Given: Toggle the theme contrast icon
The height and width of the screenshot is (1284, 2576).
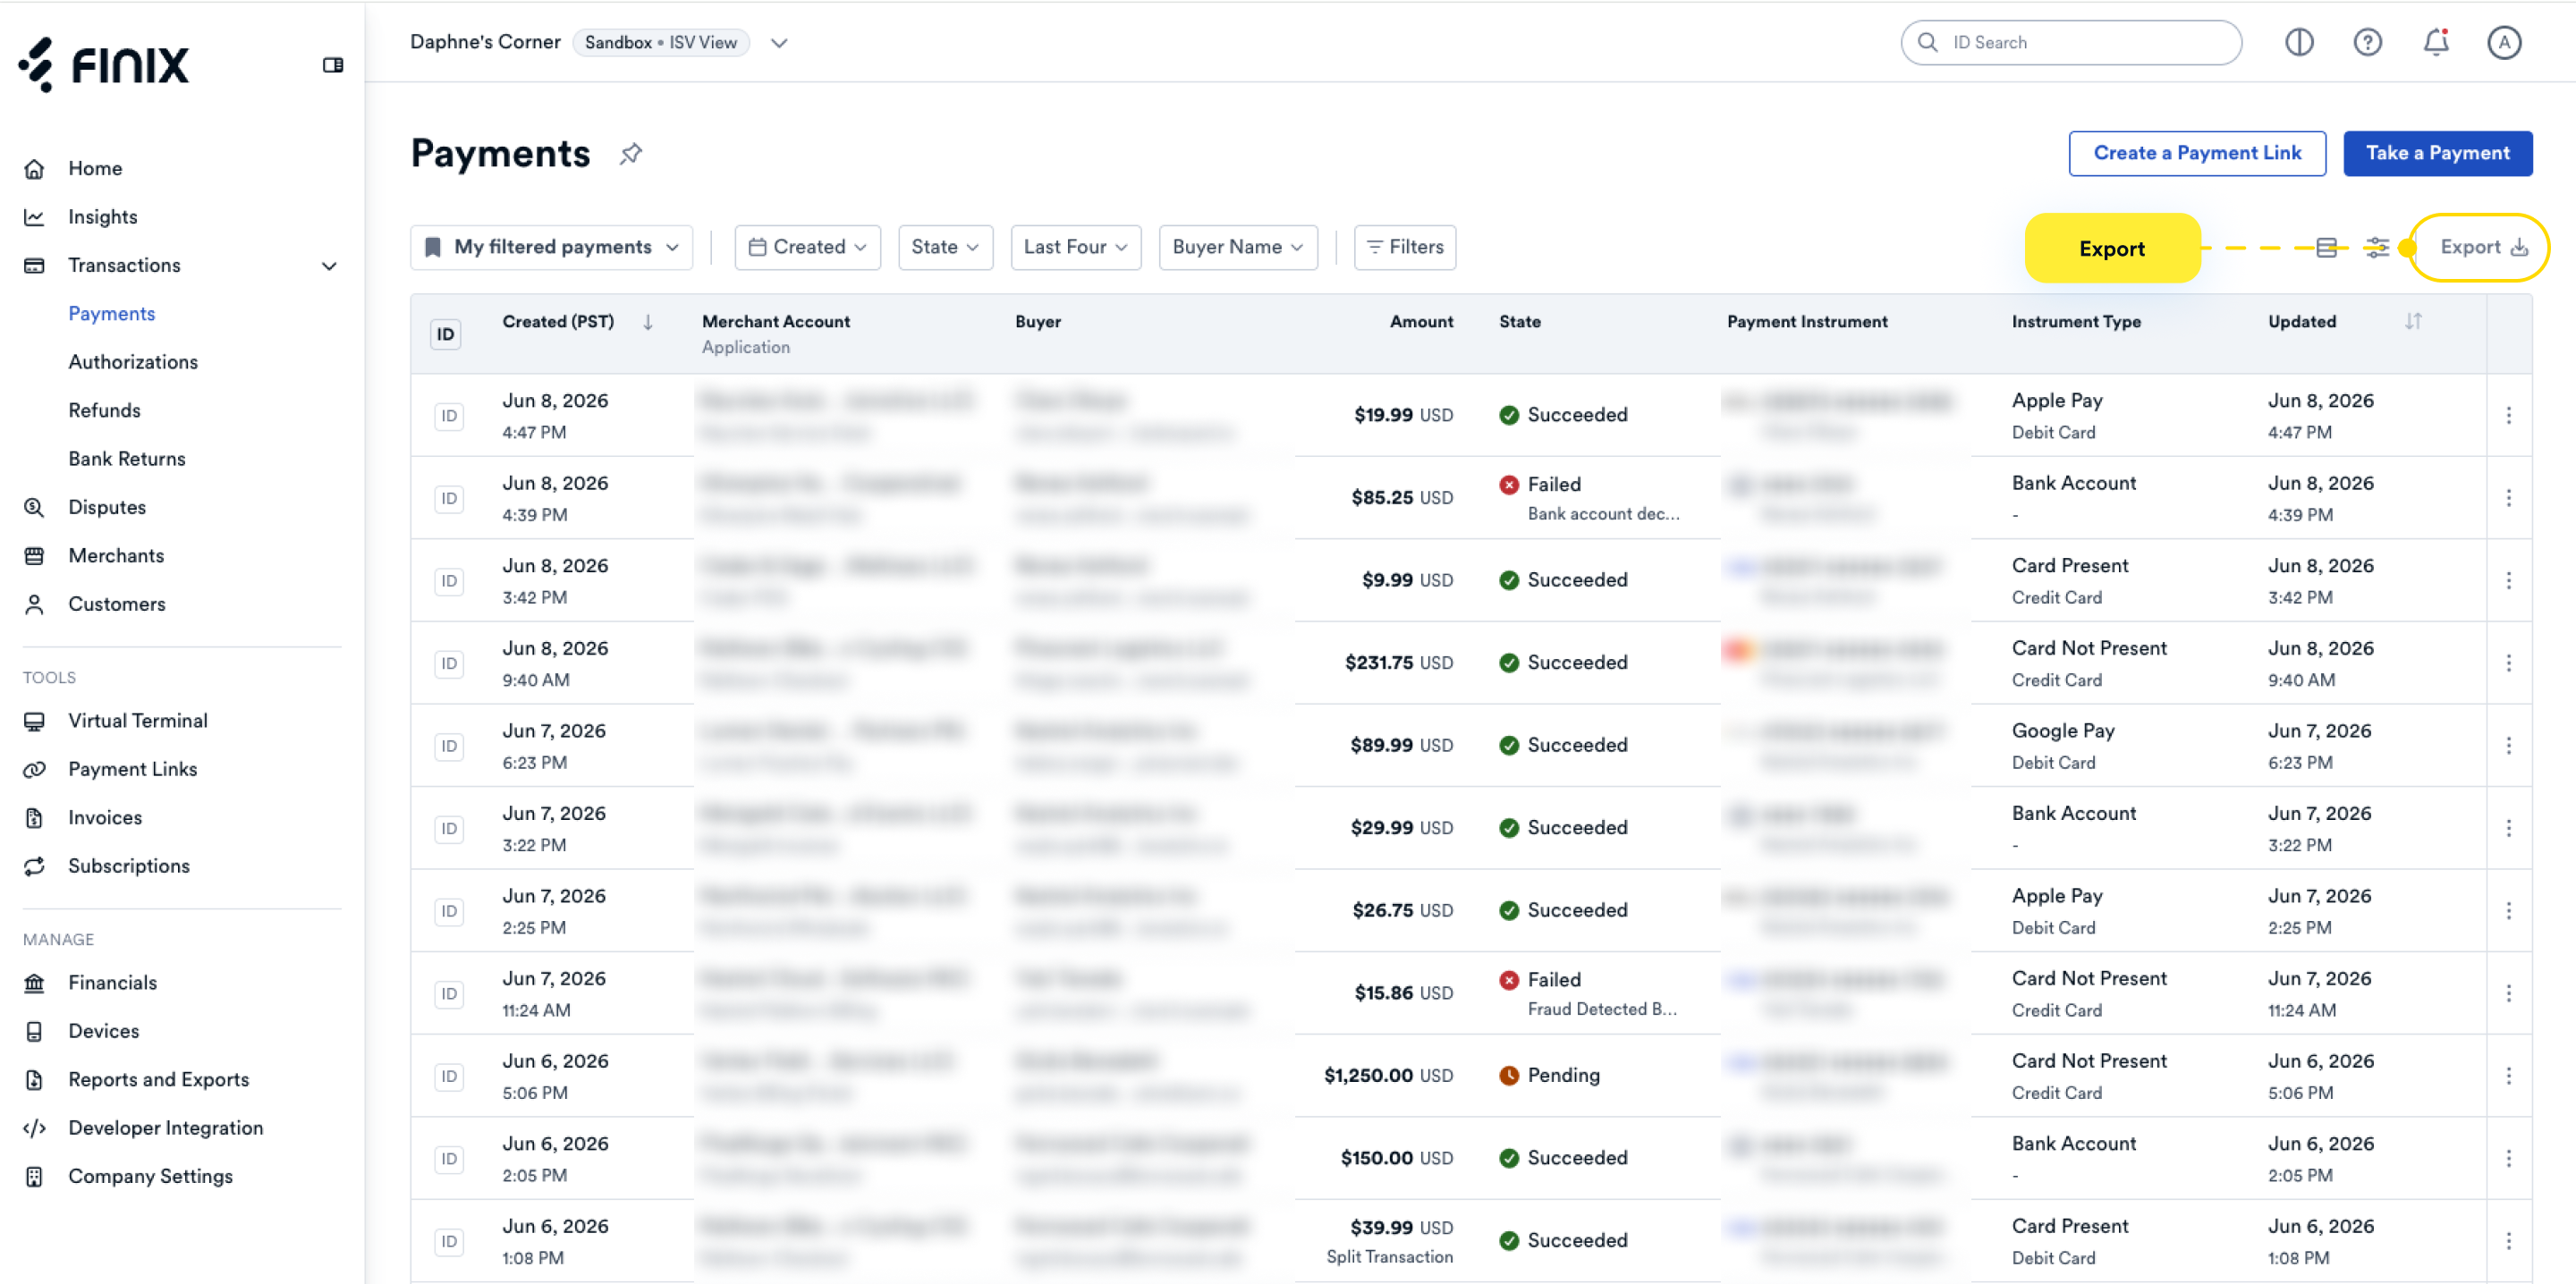Looking at the screenshot, I should click(x=2299, y=42).
